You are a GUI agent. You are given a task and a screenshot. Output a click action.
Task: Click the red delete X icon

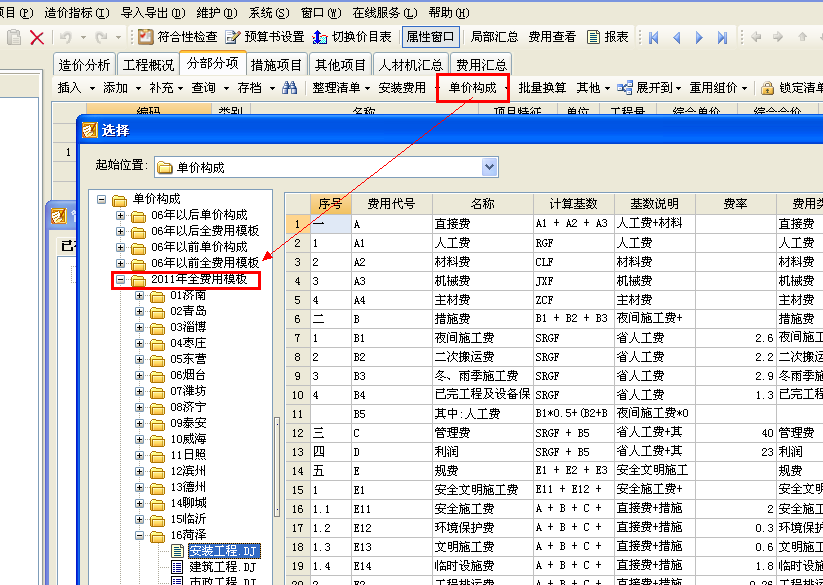pos(37,37)
